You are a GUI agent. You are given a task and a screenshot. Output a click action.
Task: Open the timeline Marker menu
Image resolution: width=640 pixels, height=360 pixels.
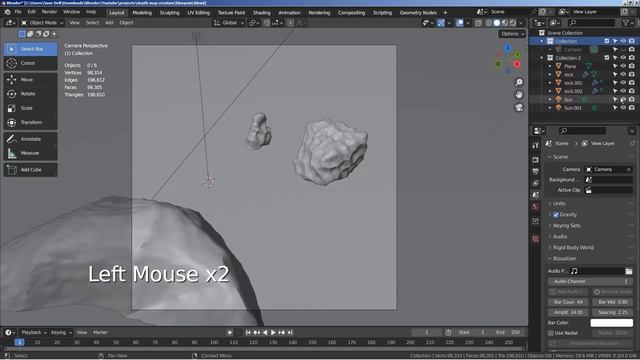coord(100,333)
